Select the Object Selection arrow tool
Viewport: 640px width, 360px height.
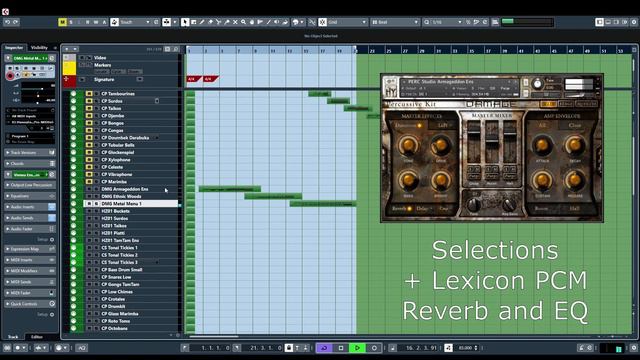pyautogui.click(x=185, y=22)
